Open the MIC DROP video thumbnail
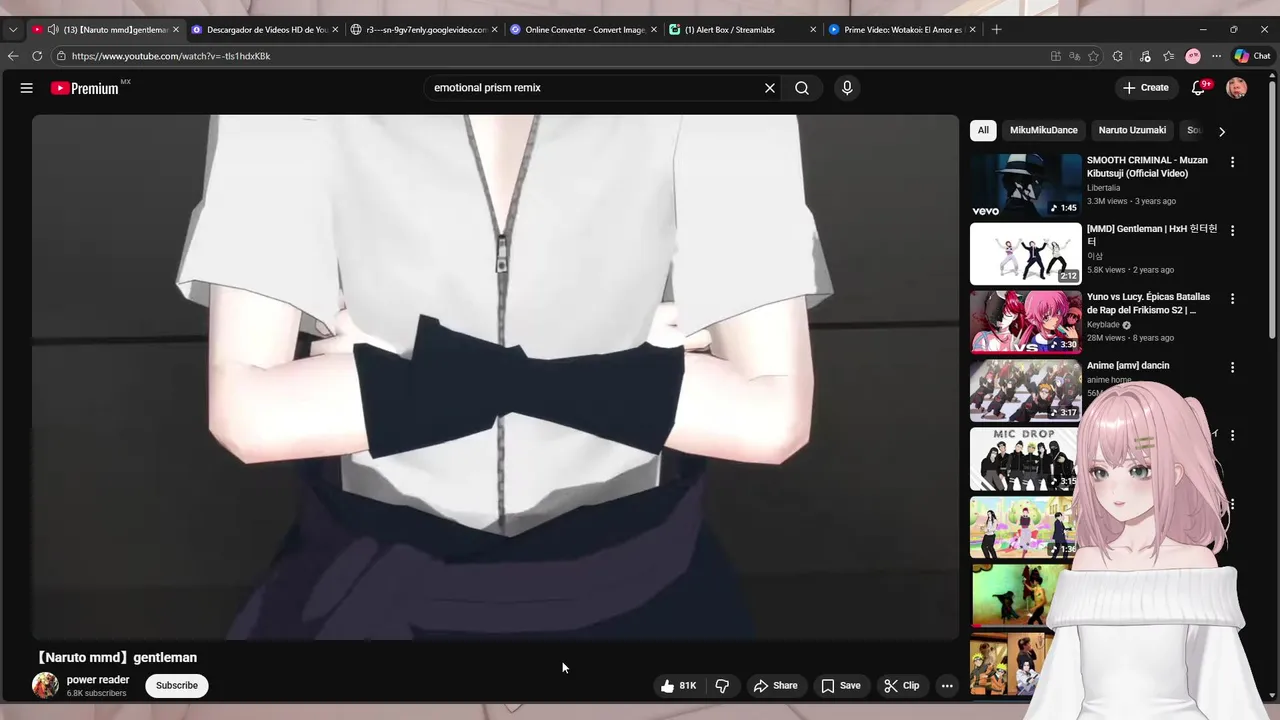Image resolution: width=1280 pixels, height=720 pixels. [1024, 459]
